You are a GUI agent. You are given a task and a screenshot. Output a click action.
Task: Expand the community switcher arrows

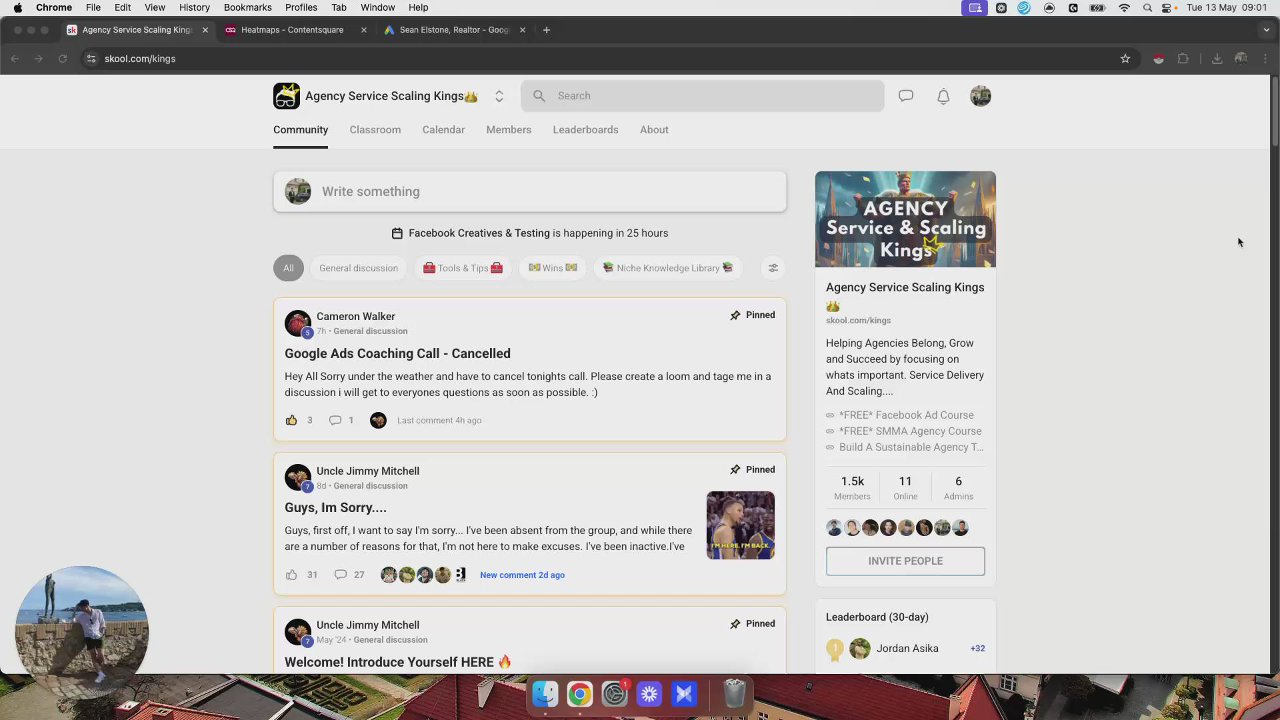[x=499, y=96]
